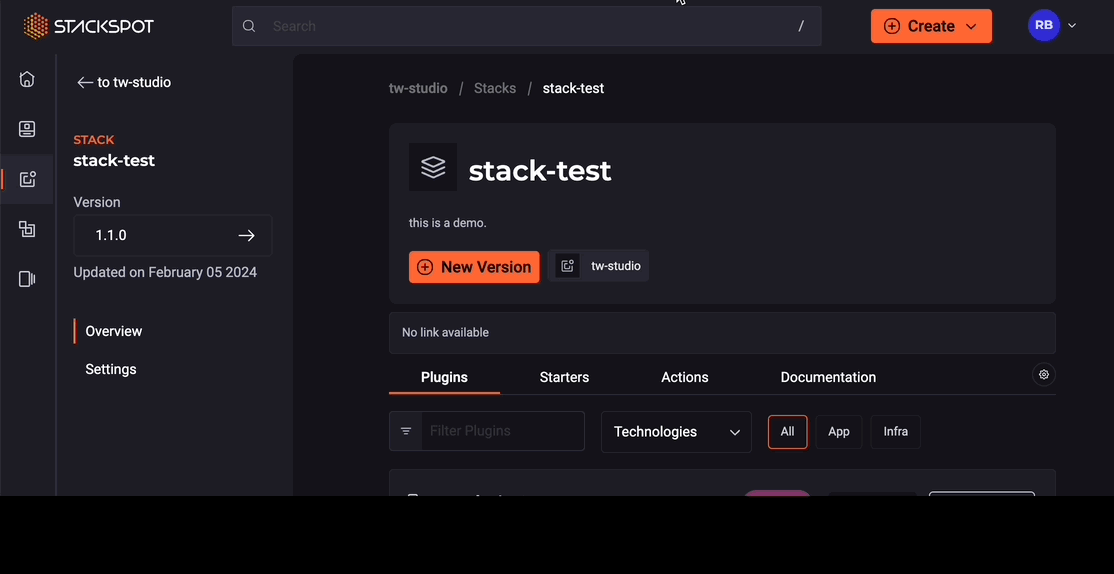1114x574 pixels.
Task: Select the Studio sidebar icon
Action: coord(27,180)
